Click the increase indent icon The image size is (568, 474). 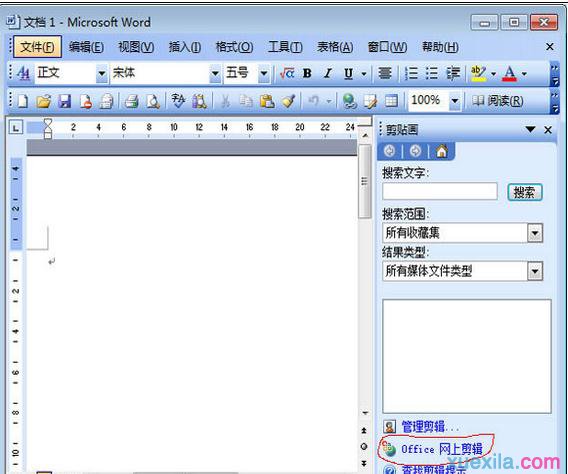453,74
